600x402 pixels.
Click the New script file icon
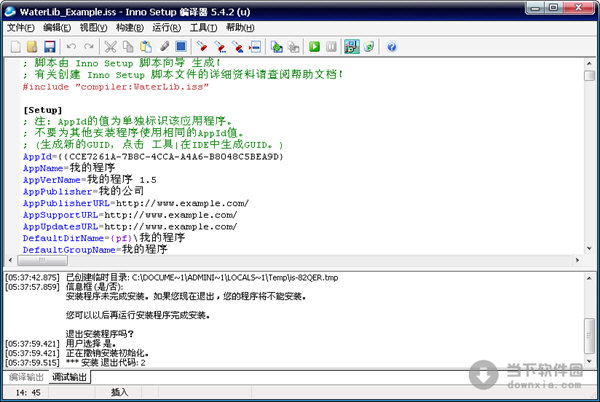[x=14, y=47]
